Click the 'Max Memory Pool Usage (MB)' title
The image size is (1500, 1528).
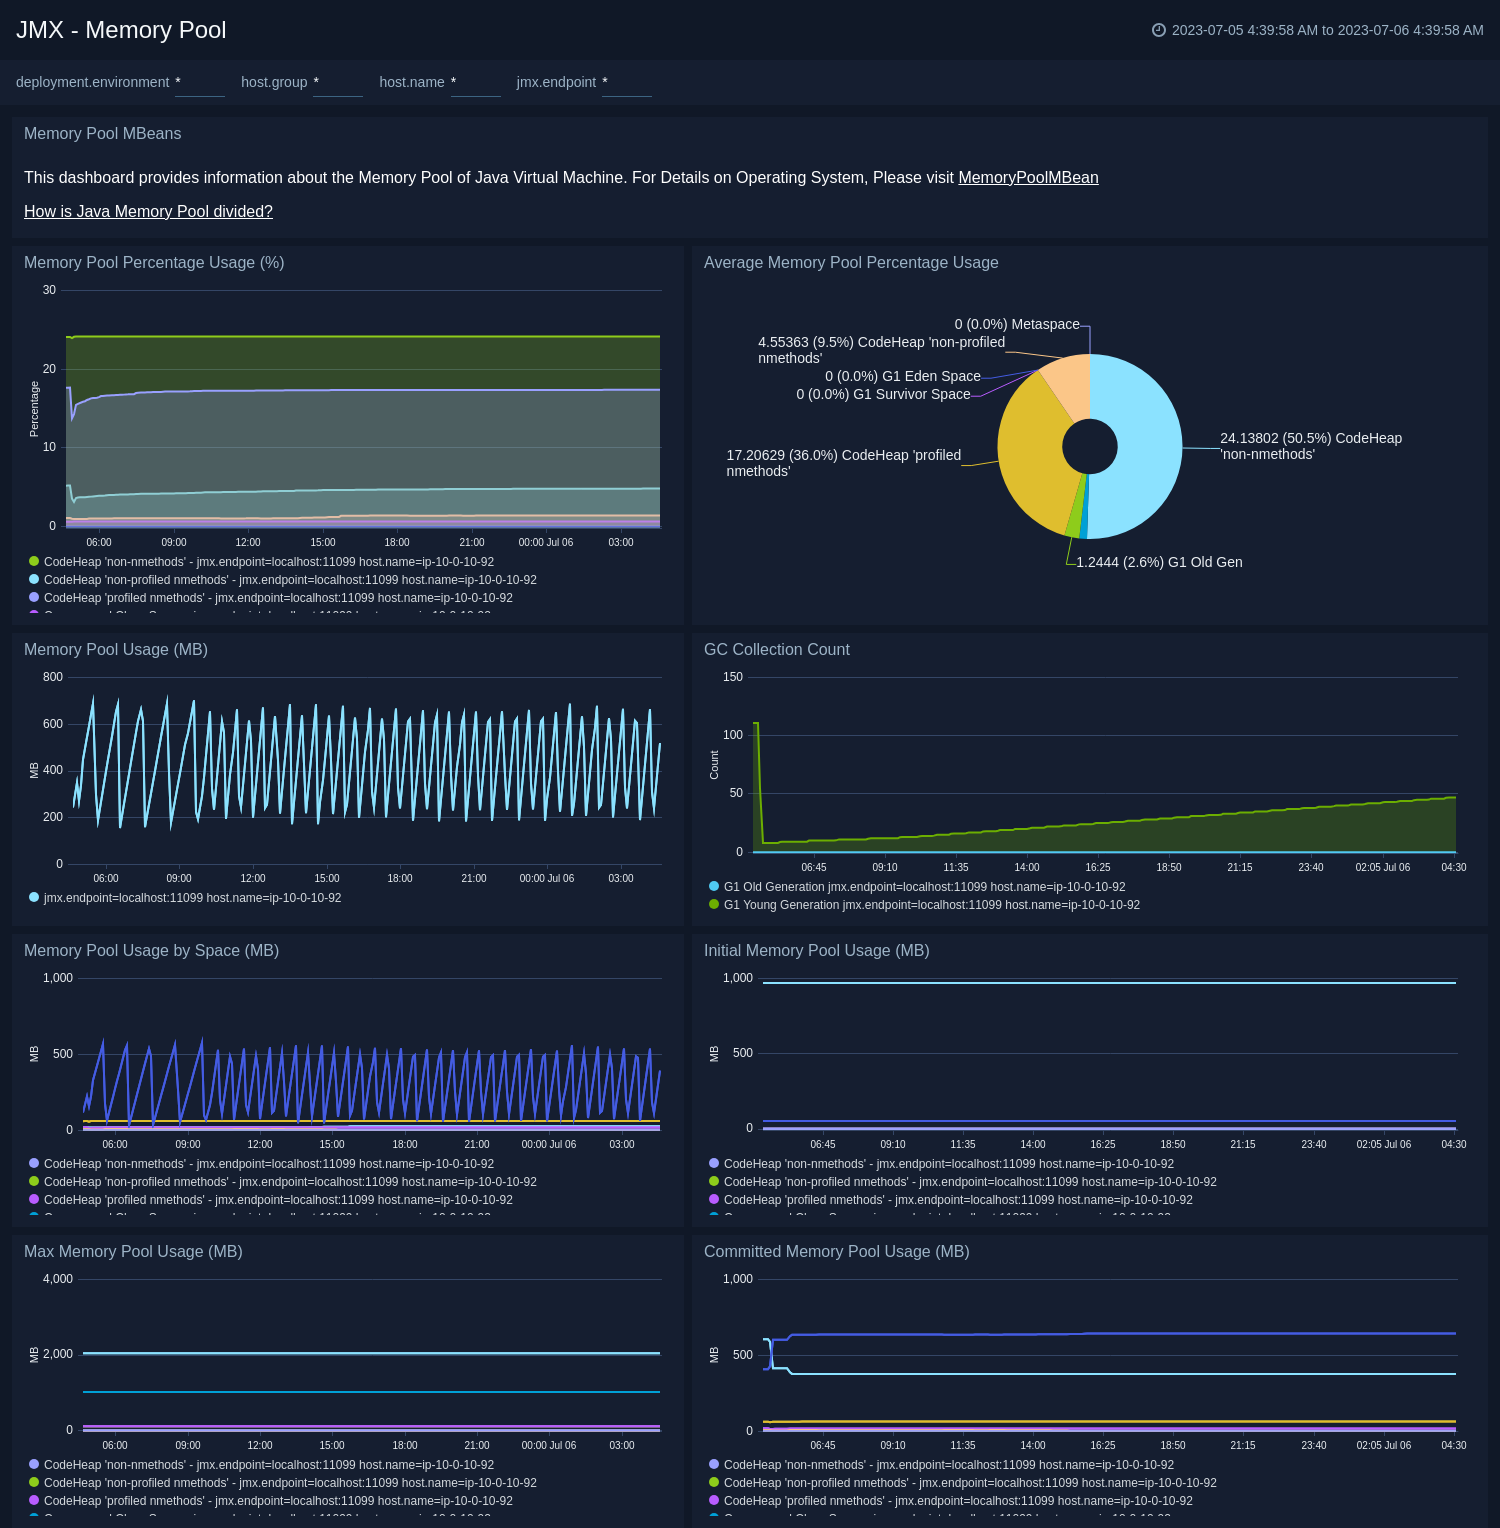(x=133, y=1251)
